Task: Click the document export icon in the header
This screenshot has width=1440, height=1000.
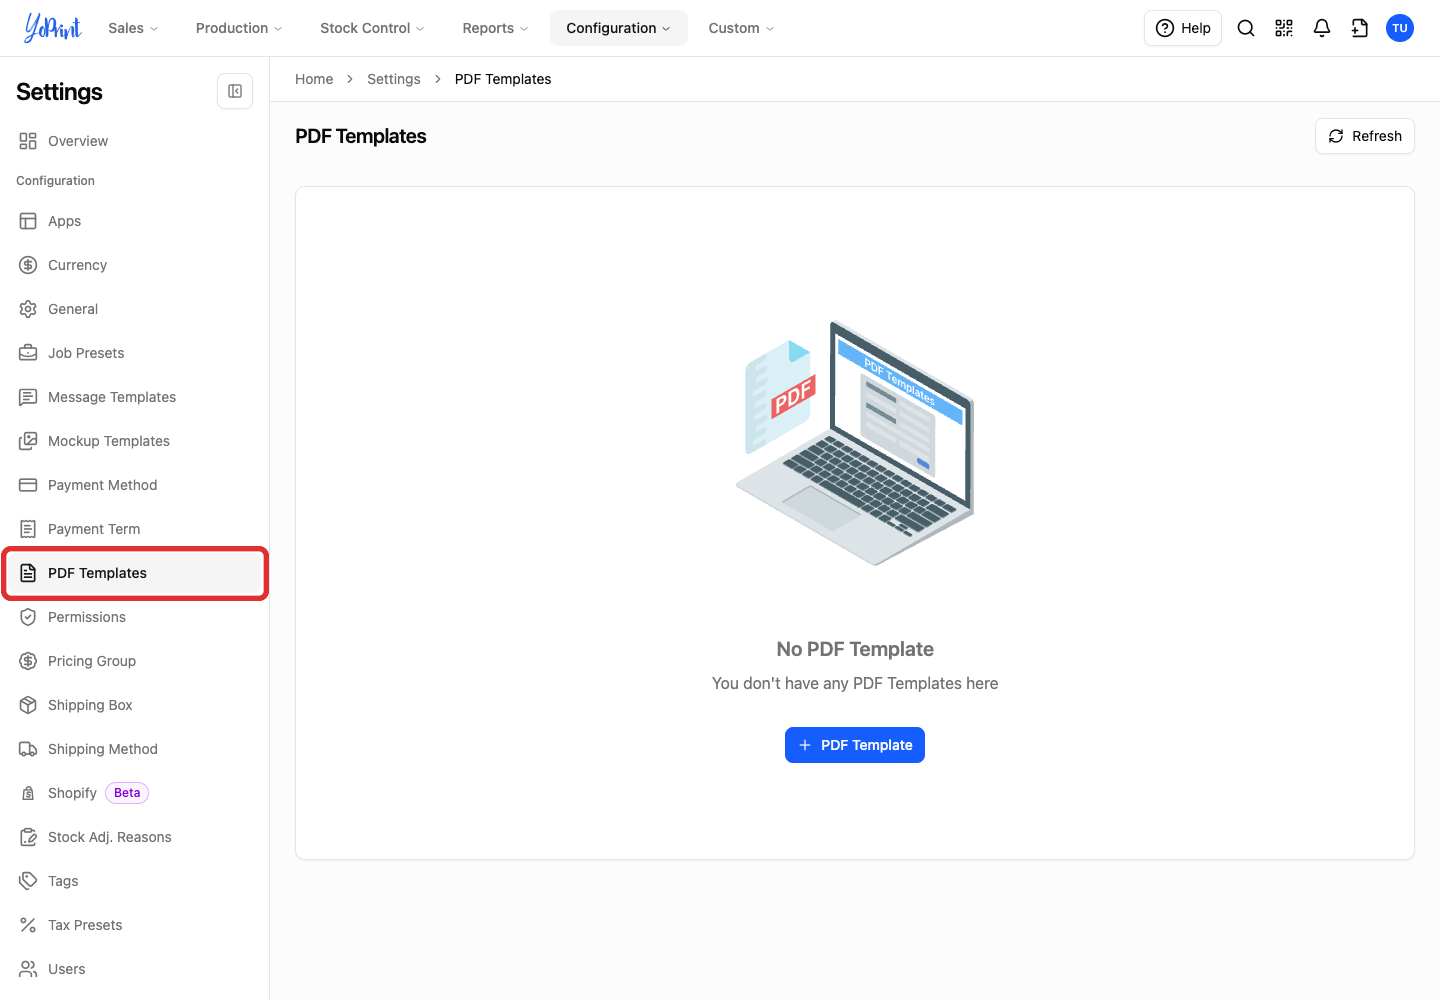Action: pos(1360,28)
